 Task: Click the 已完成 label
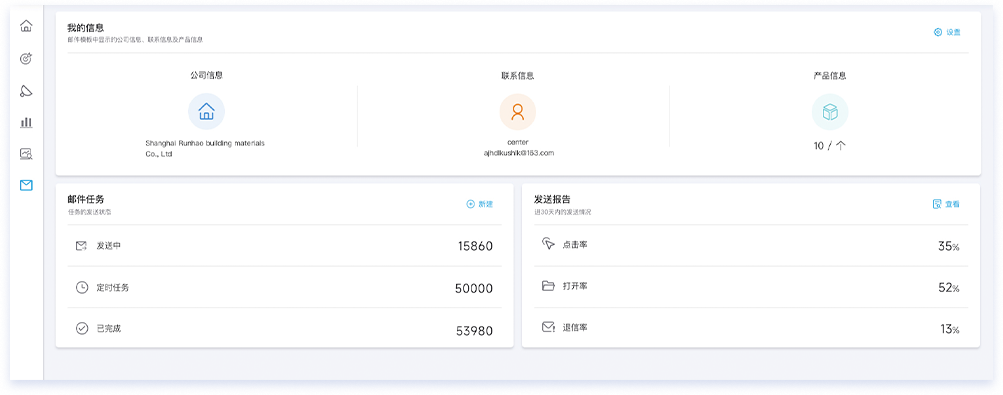coord(109,329)
